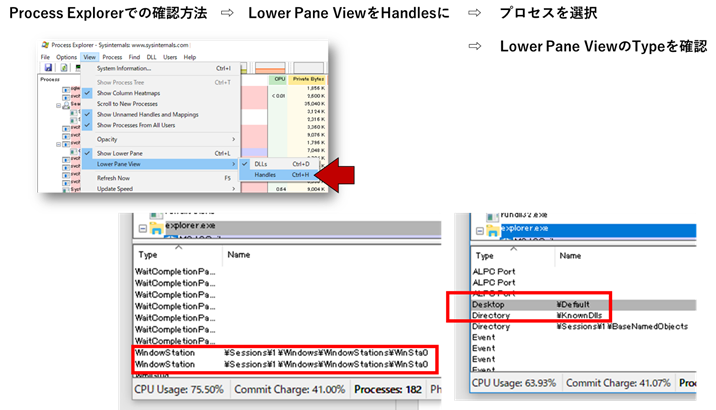Open the Options menu
The image size is (716, 410).
pos(66,57)
